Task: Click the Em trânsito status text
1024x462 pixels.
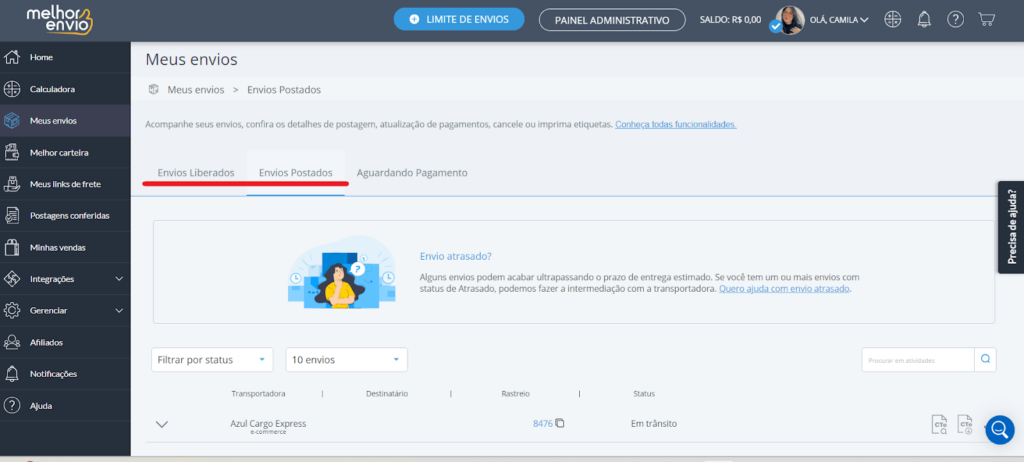Action: (654, 423)
